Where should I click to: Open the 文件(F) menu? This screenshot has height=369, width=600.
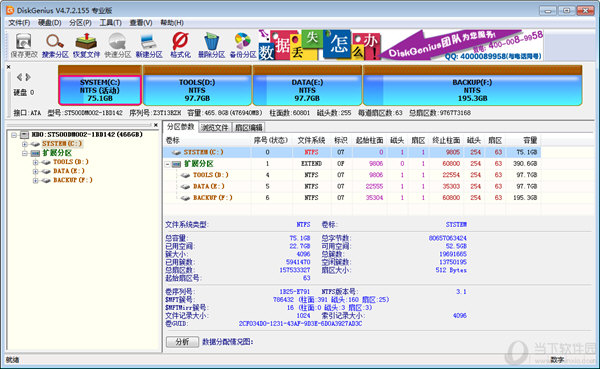coord(19,23)
